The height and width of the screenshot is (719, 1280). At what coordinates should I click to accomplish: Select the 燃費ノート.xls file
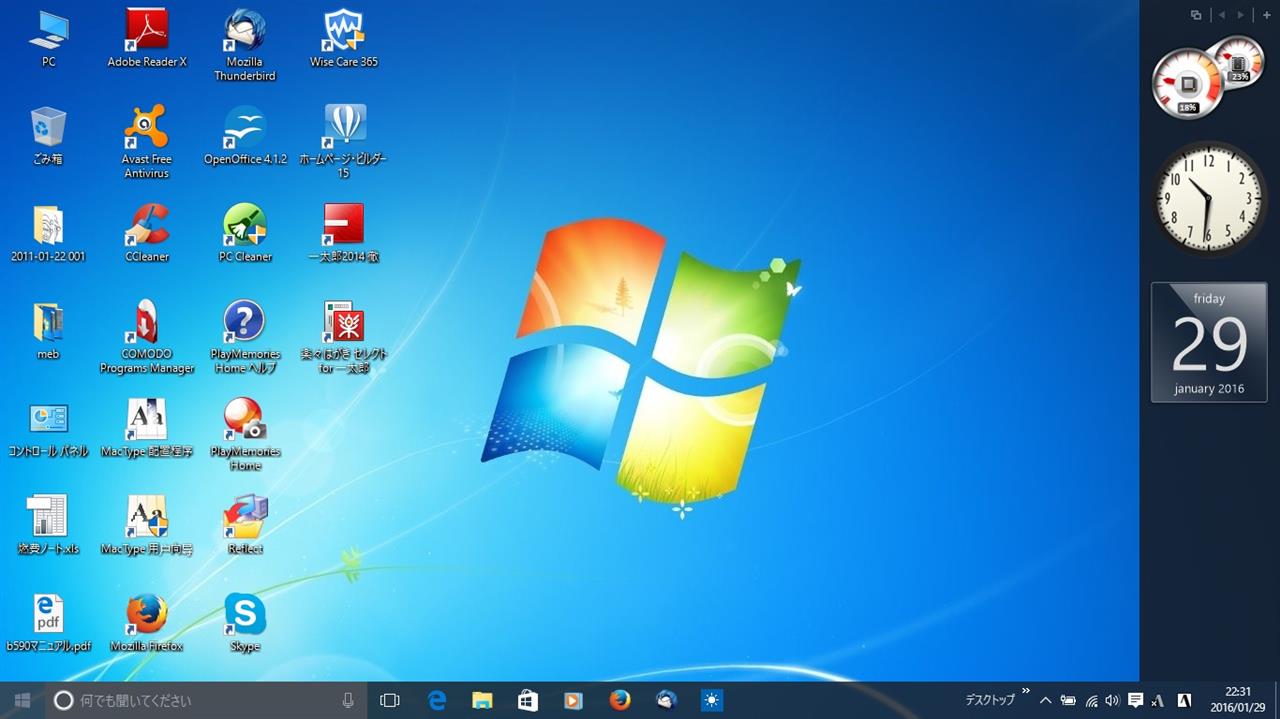tap(48, 526)
